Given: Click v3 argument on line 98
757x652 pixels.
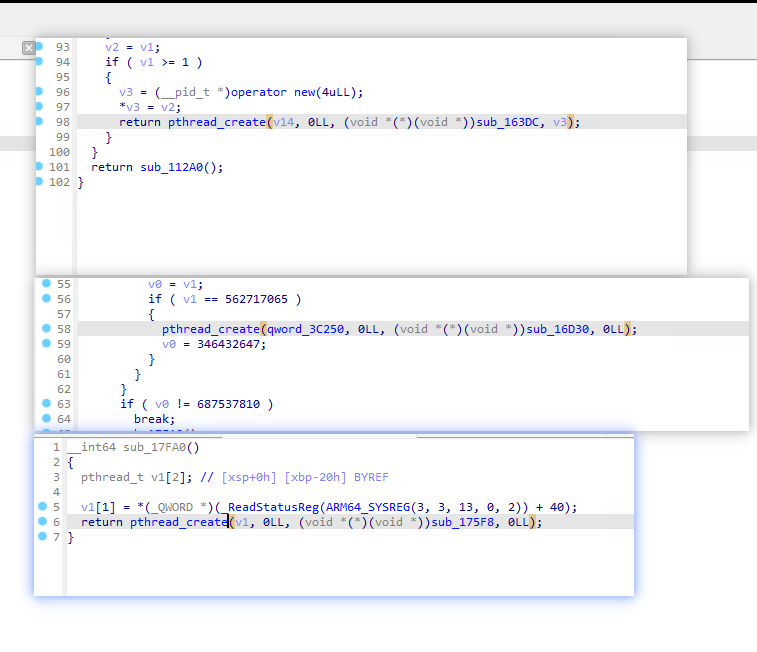Looking at the screenshot, I should click(x=560, y=123).
